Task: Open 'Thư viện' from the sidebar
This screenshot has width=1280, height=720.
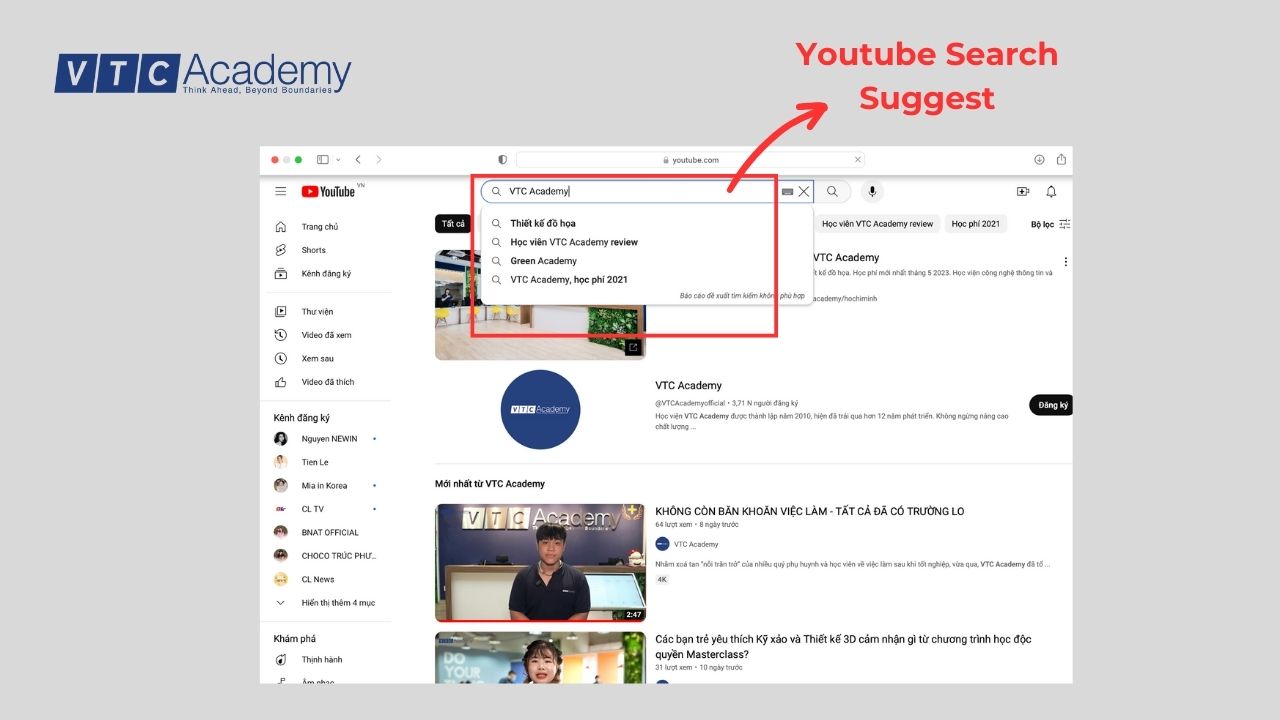Action: [x=315, y=311]
